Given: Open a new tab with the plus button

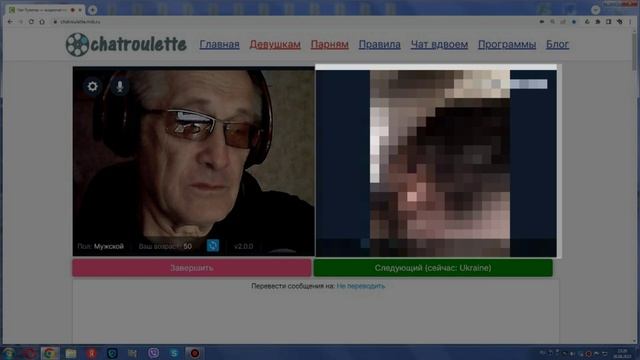Looking at the screenshot, I should (x=93, y=9).
